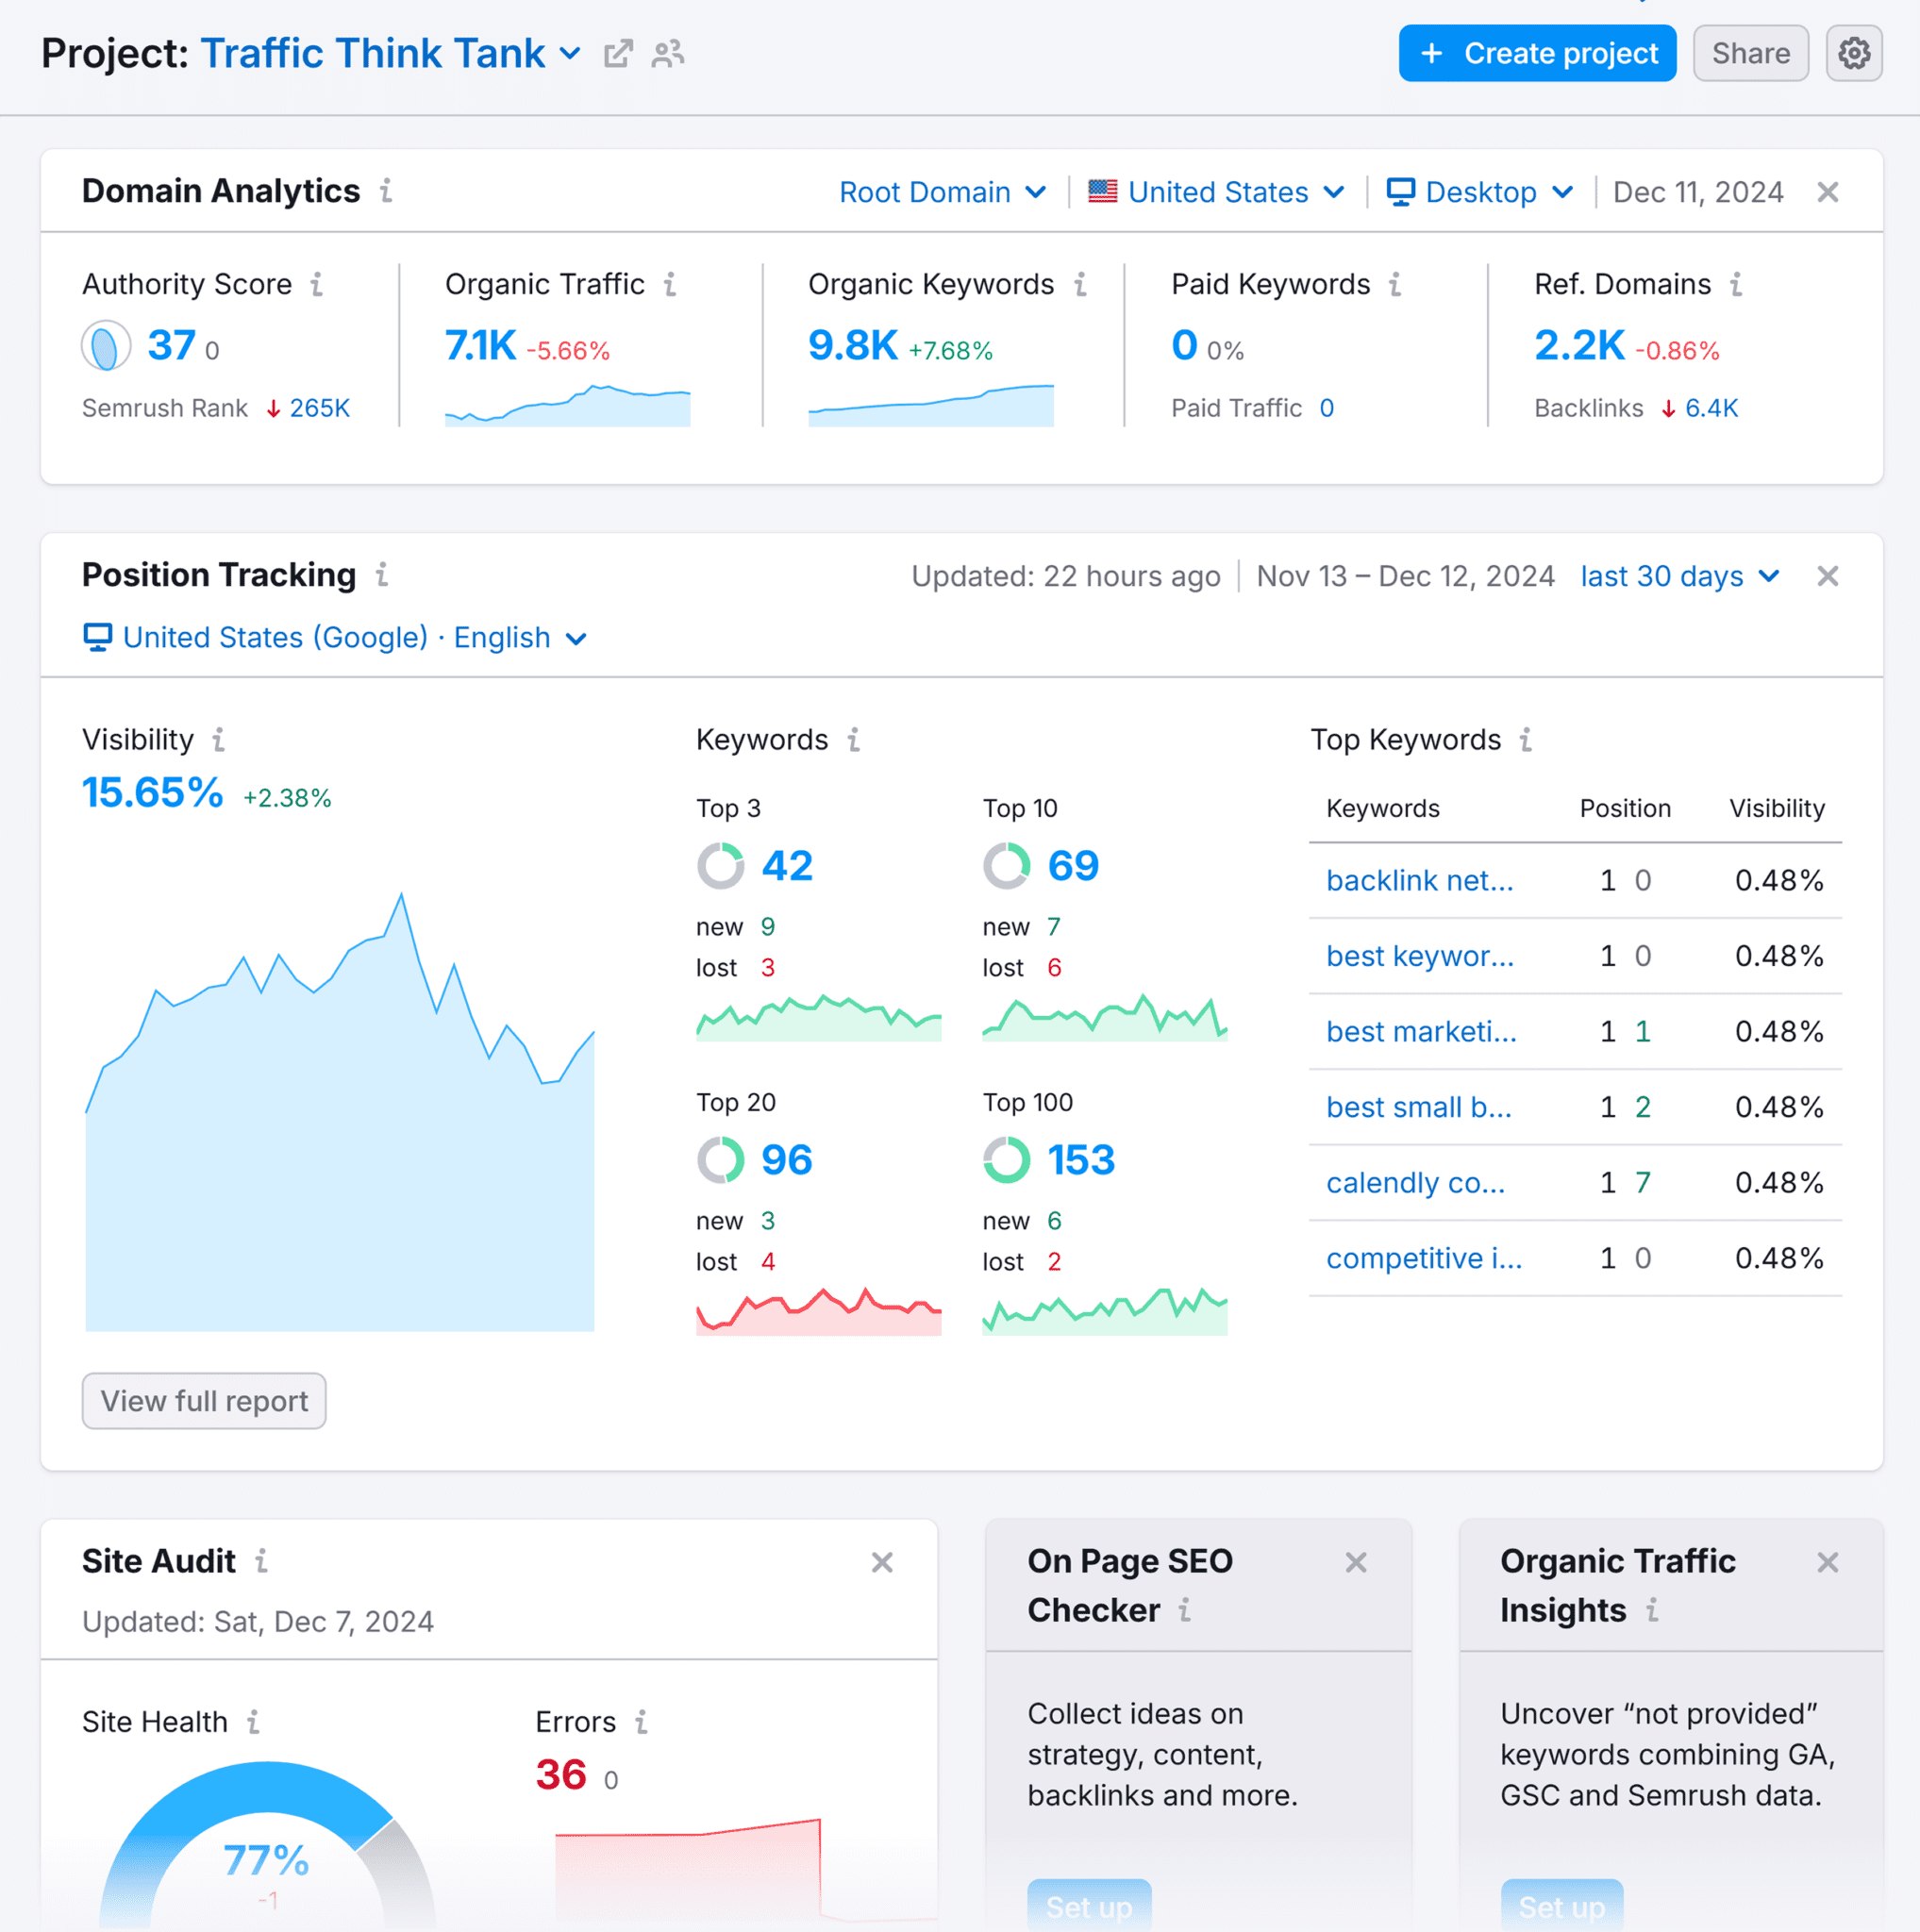The image size is (1920, 1932).
Task: Click the Position column header
Action: tap(1624, 808)
